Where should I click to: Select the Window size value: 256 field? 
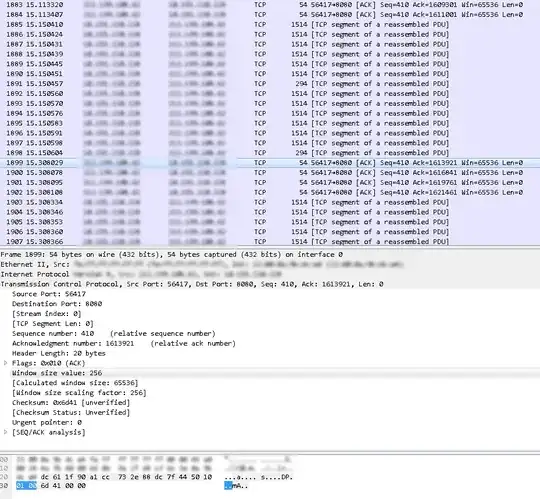[x=57, y=373]
